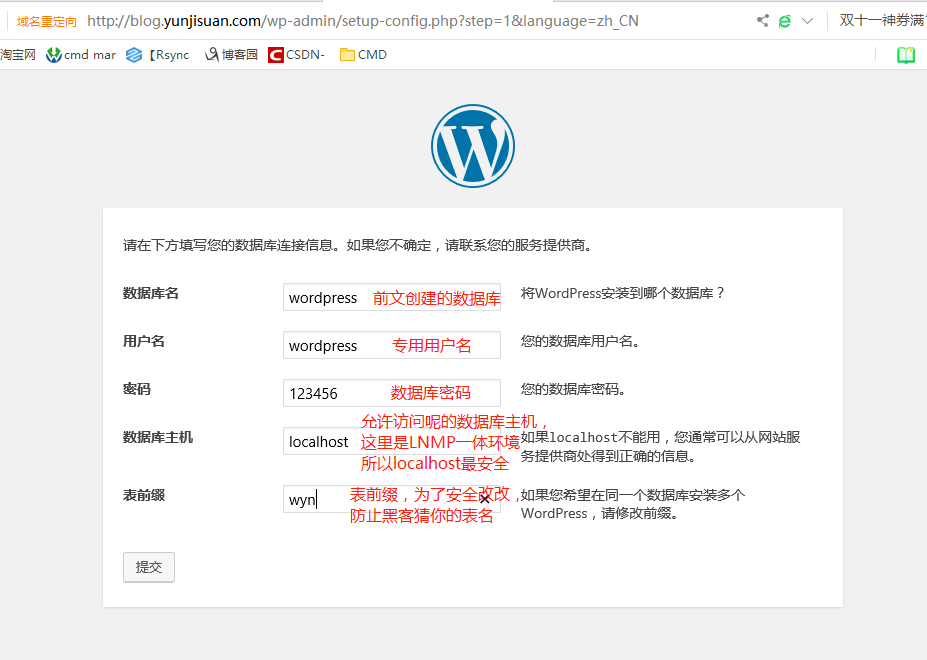Image resolution: width=927 pixels, height=660 pixels.
Task: Click the green reading mode book icon
Action: (x=906, y=55)
